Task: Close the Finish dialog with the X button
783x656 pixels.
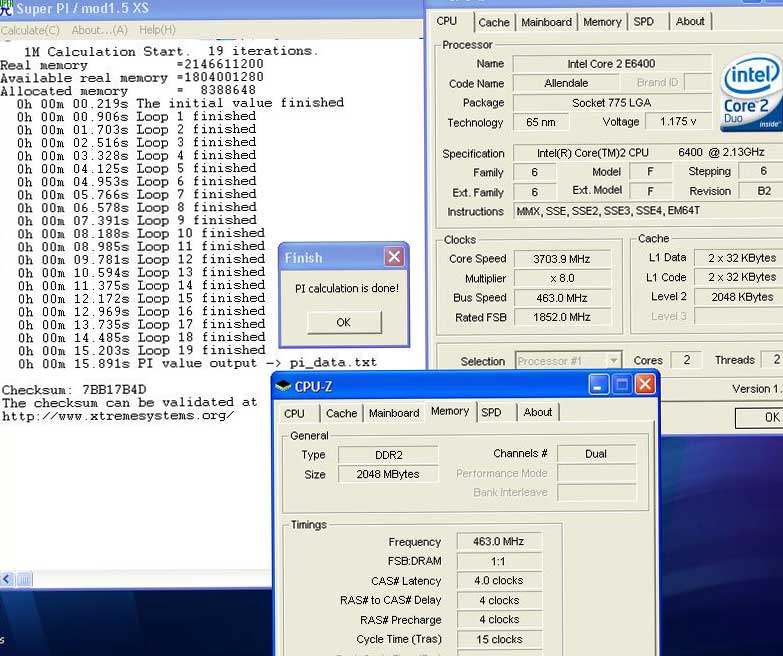Action: coord(394,257)
